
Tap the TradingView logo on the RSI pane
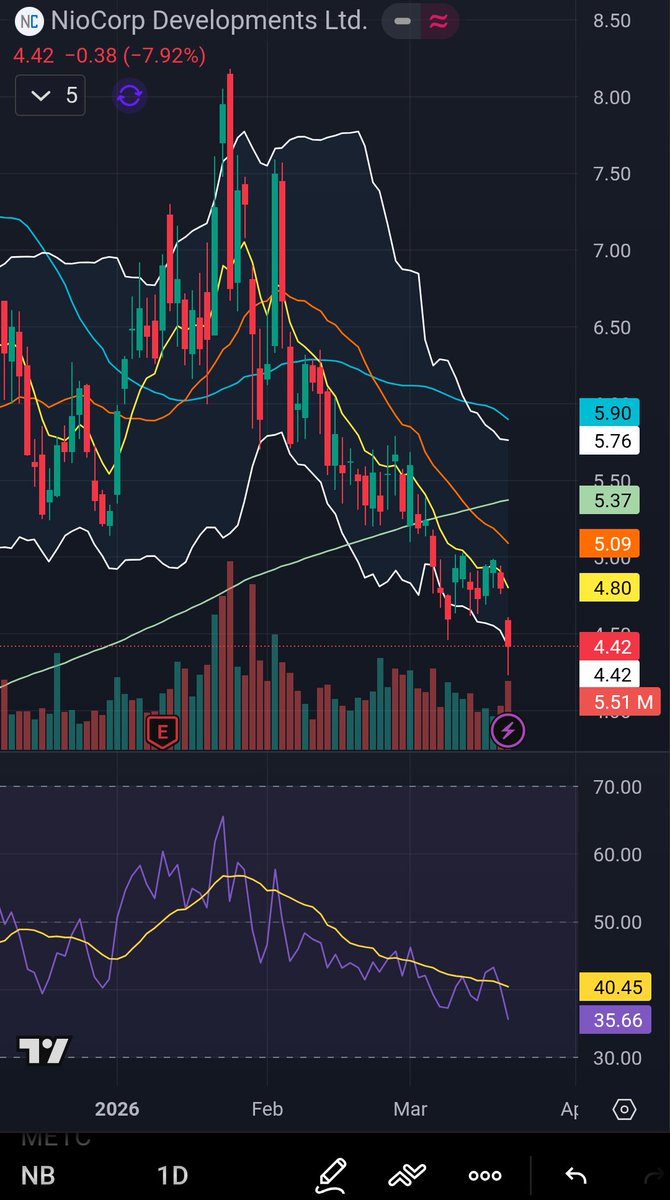click(x=44, y=1051)
